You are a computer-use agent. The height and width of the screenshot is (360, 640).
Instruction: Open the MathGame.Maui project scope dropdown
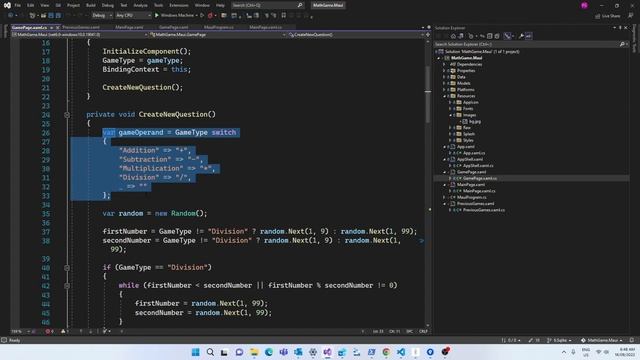pyautogui.click(x=79, y=35)
